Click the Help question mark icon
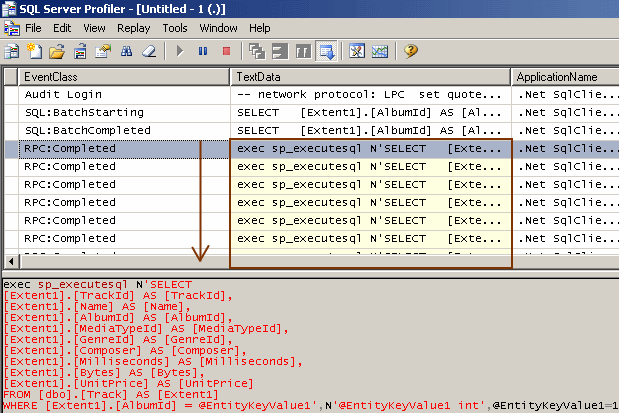The height and width of the screenshot is (413, 619). pos(411,51)
